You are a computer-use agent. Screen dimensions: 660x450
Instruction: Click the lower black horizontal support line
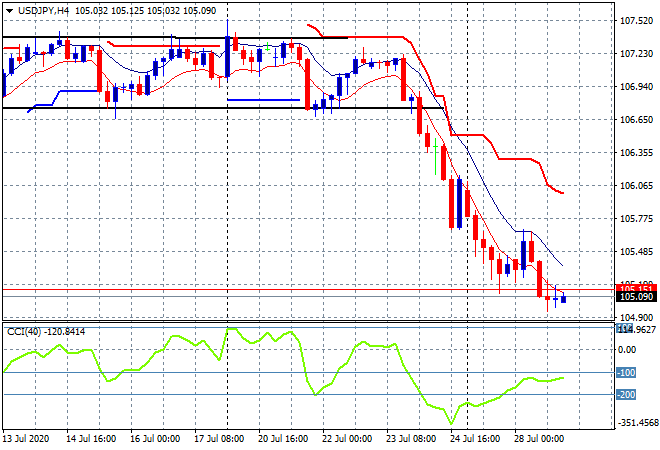click(223, 108)
